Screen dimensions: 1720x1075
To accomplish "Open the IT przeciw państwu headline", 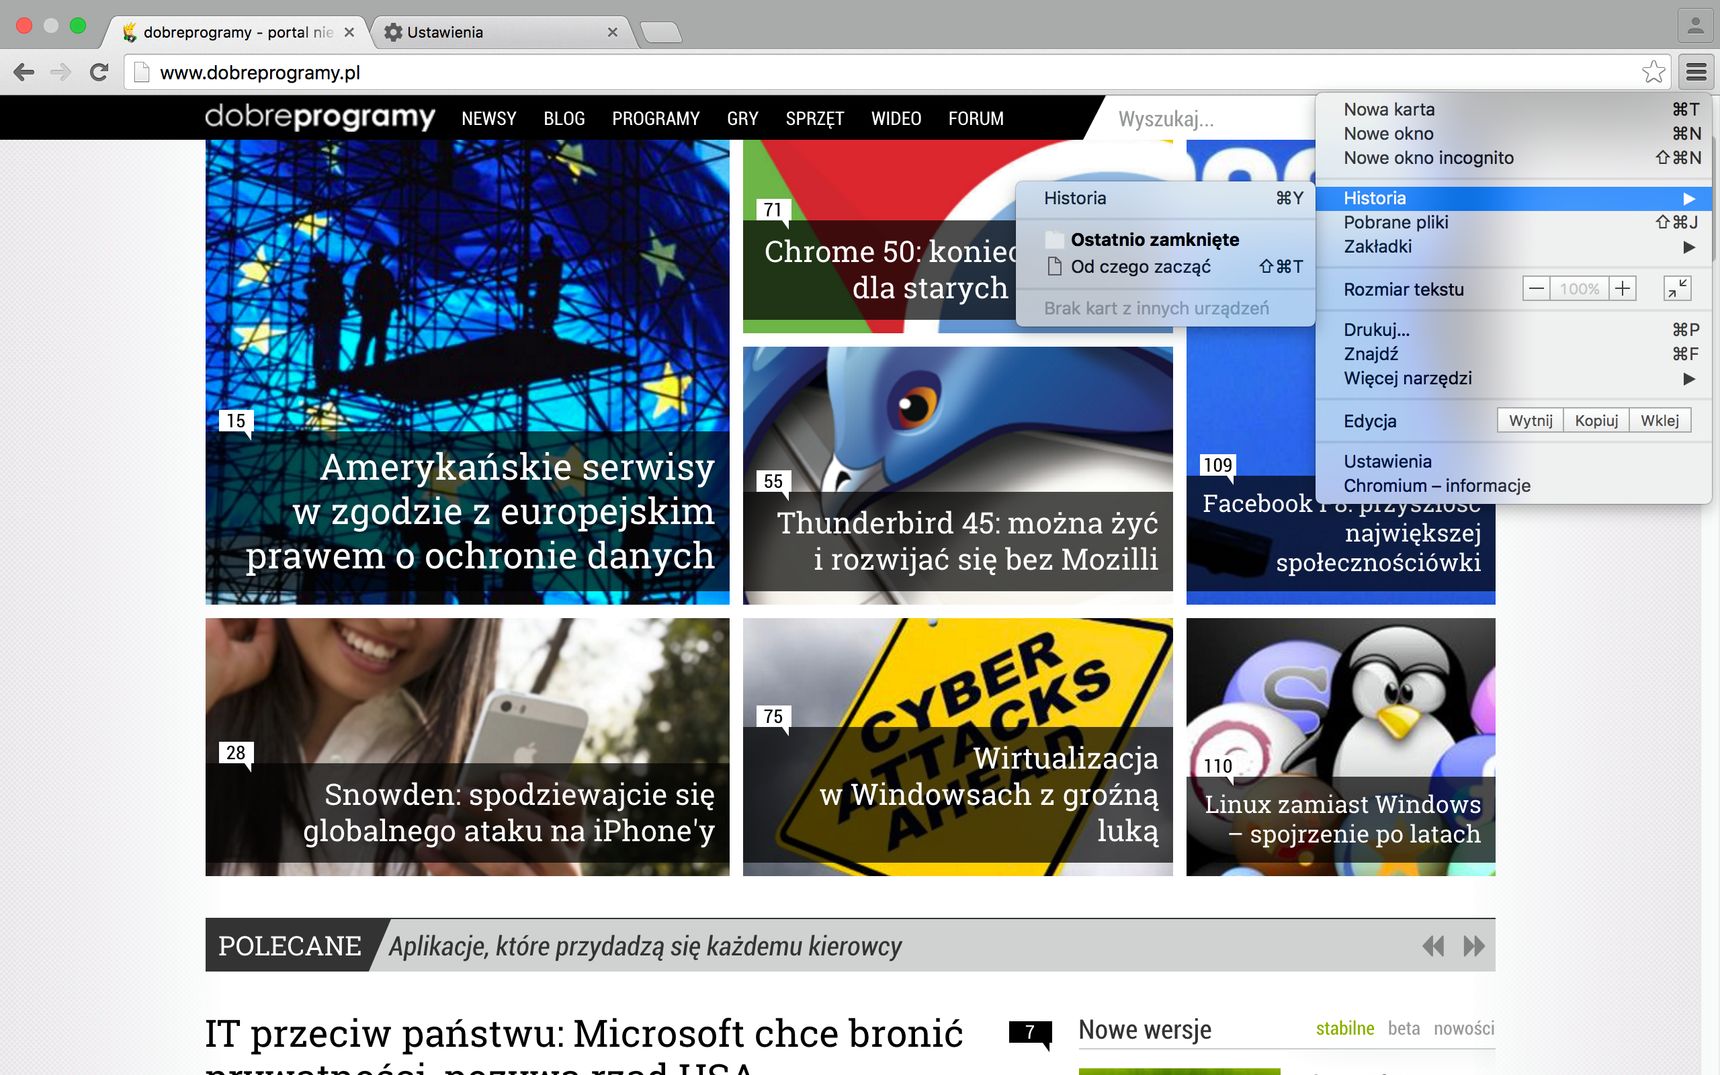I will (584, 1045).
